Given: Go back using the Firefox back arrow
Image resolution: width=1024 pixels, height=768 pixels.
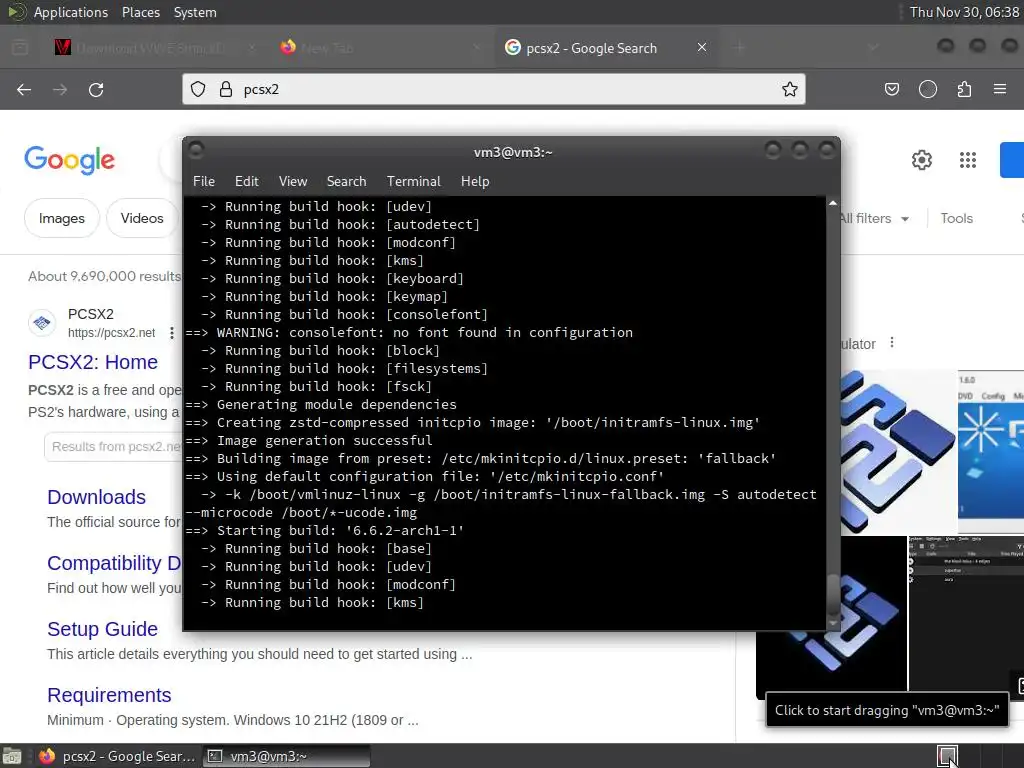Looking at the screenshot, I should 24,89.
